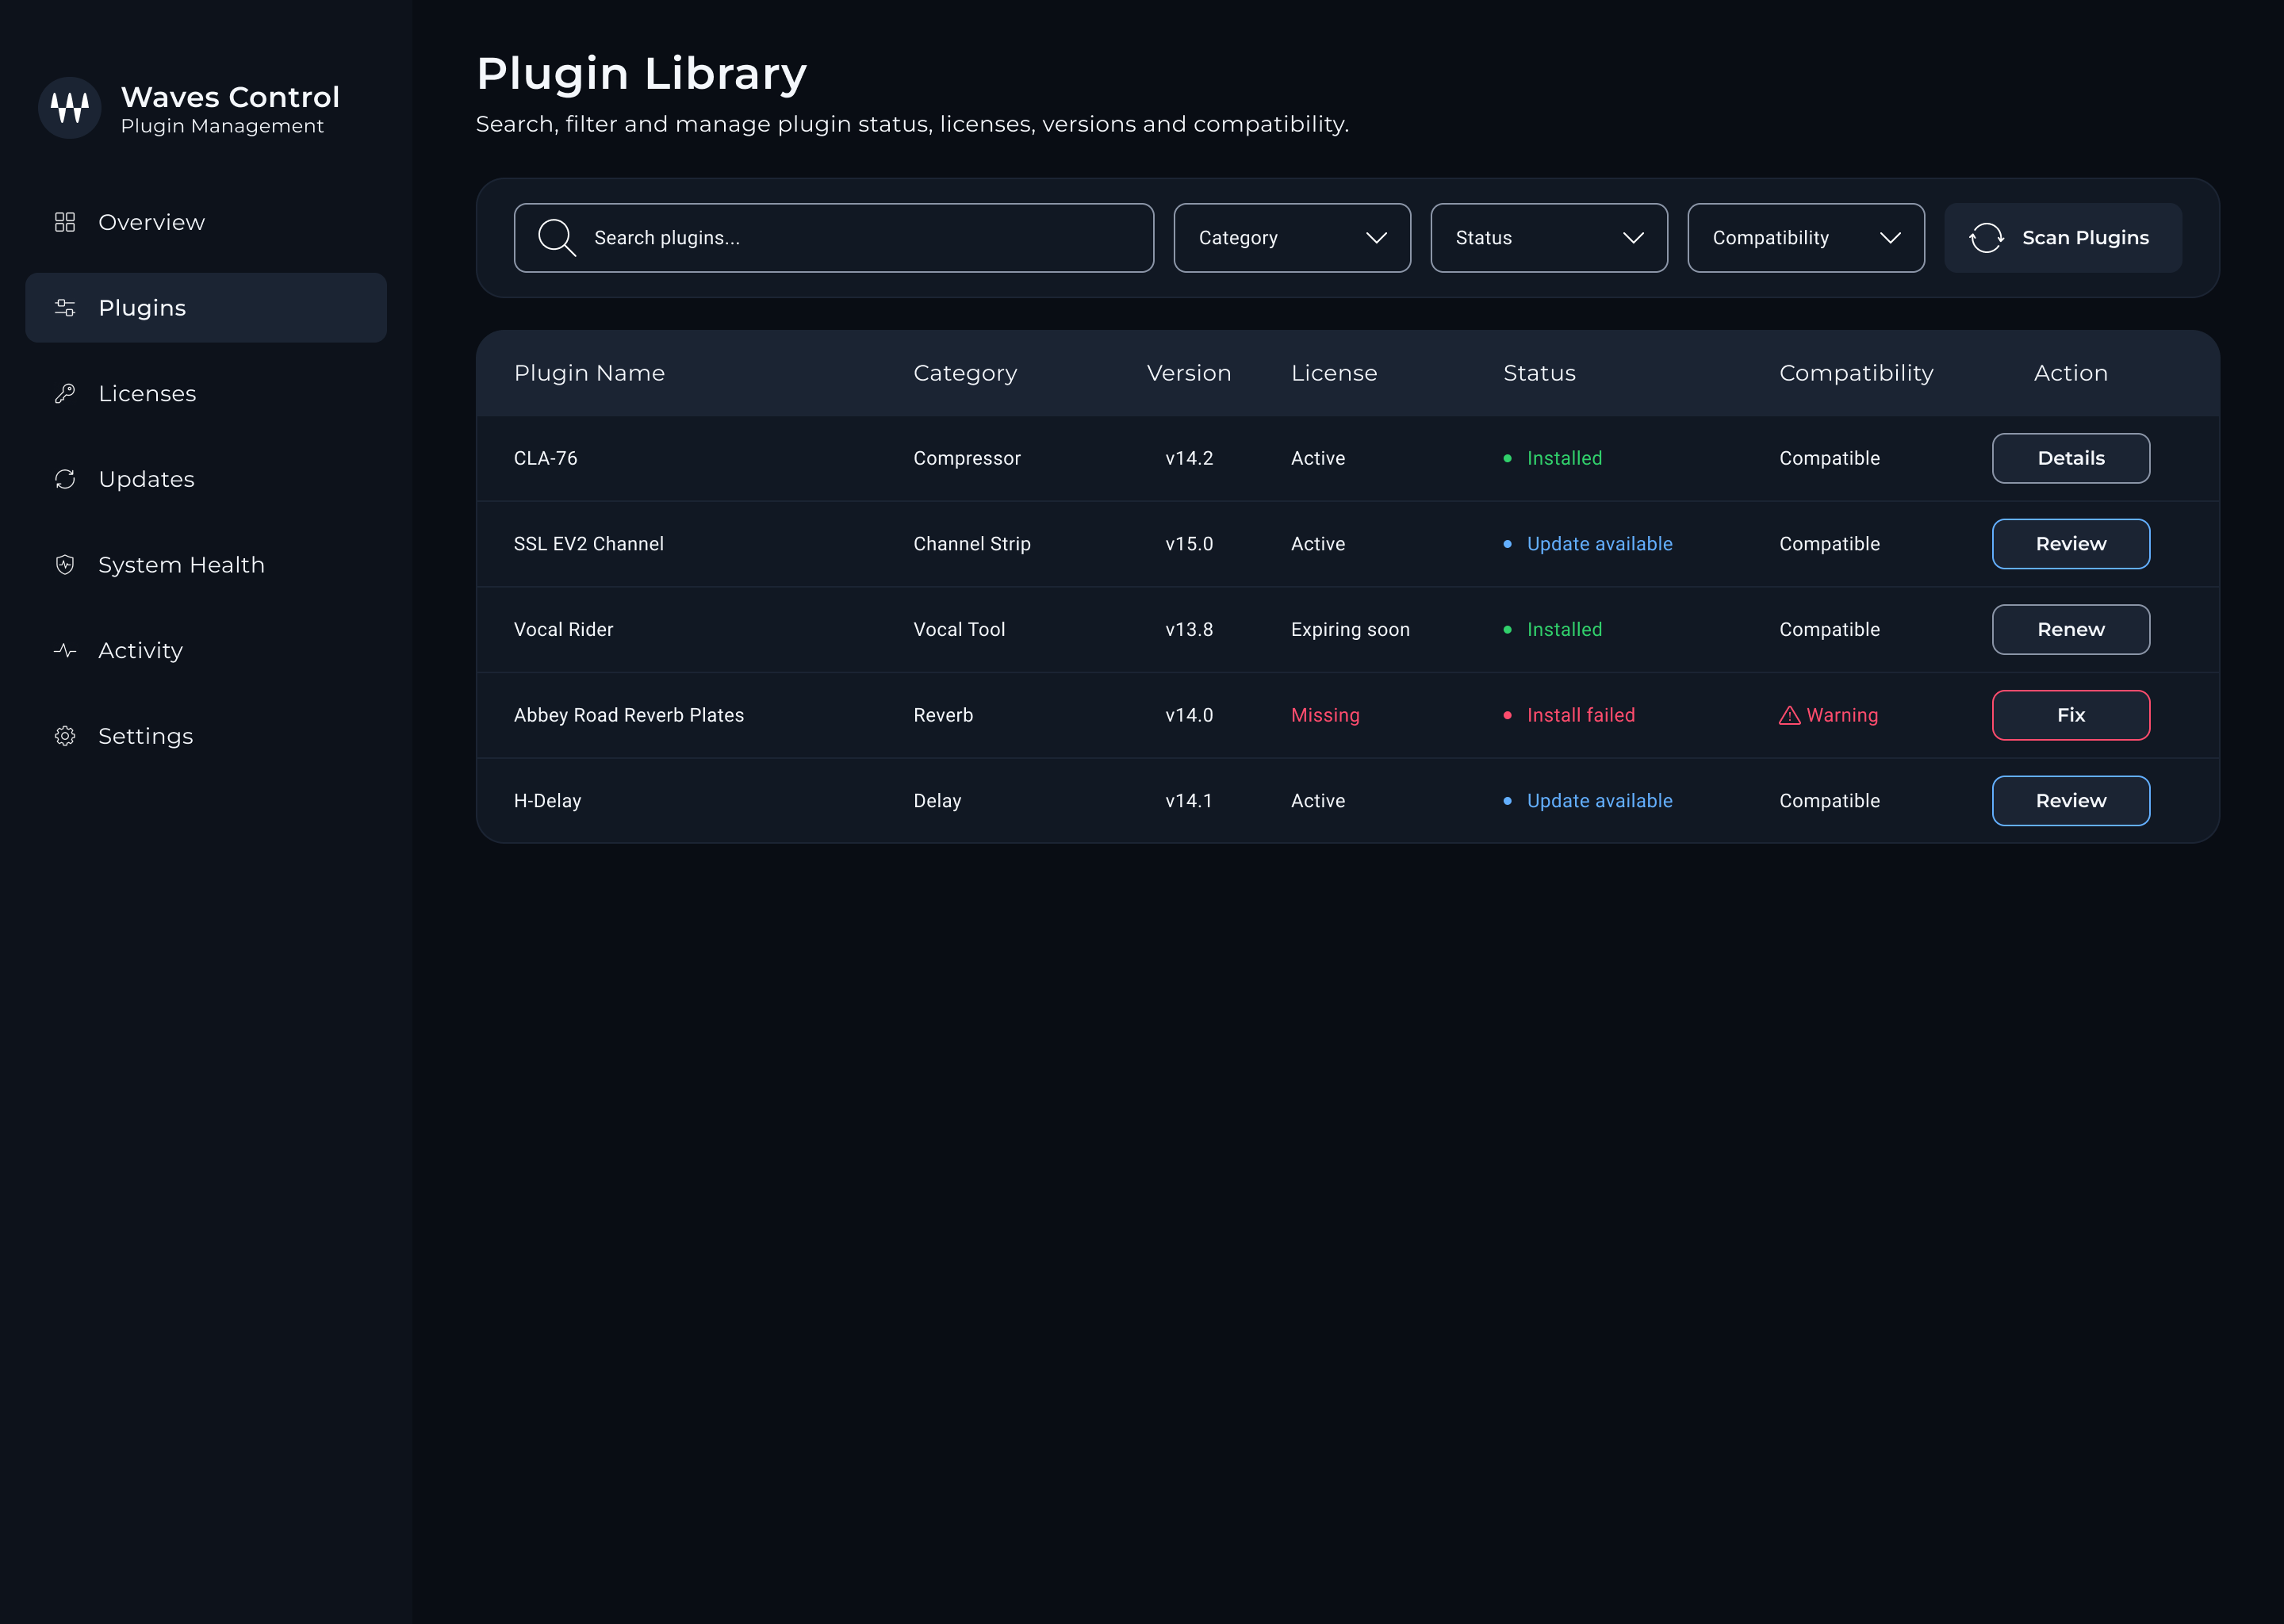Click the License column header
2284x1624 pixels.
point(1334,373)
